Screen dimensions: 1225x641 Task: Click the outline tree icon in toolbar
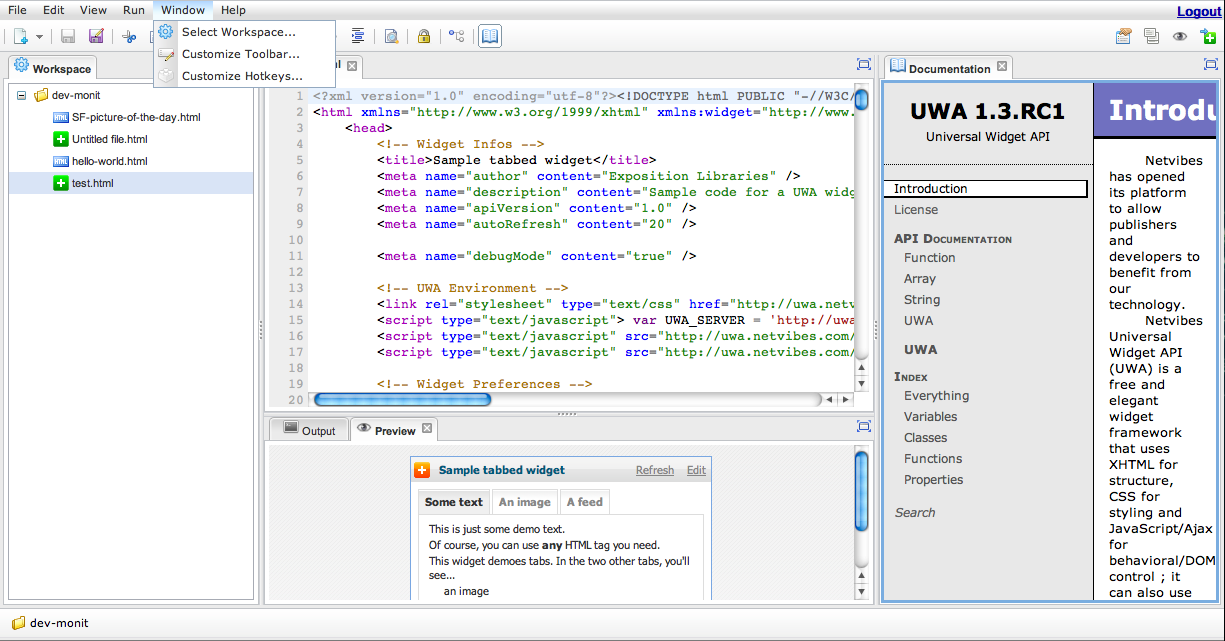coord(456,37)
